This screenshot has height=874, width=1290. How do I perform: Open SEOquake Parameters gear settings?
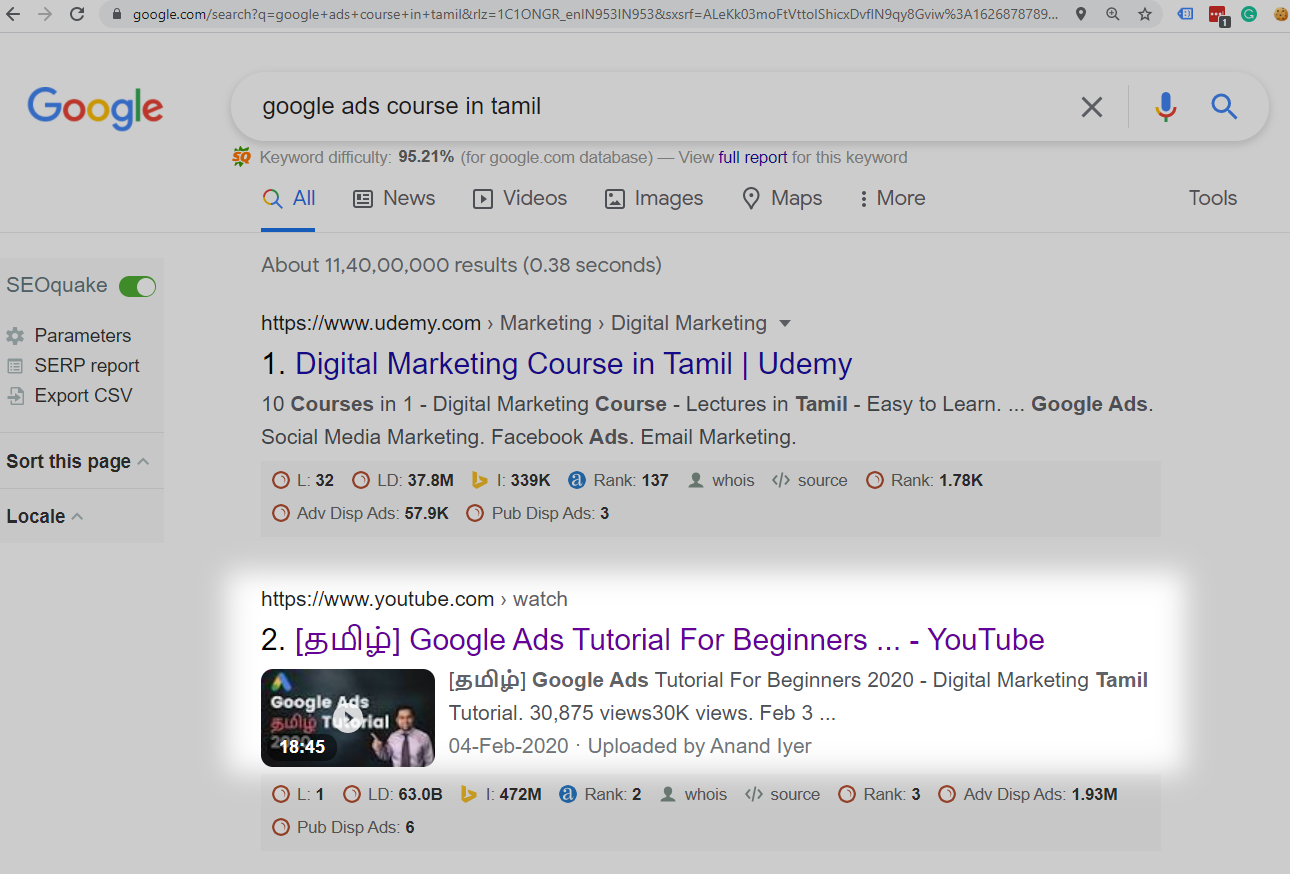15,336
